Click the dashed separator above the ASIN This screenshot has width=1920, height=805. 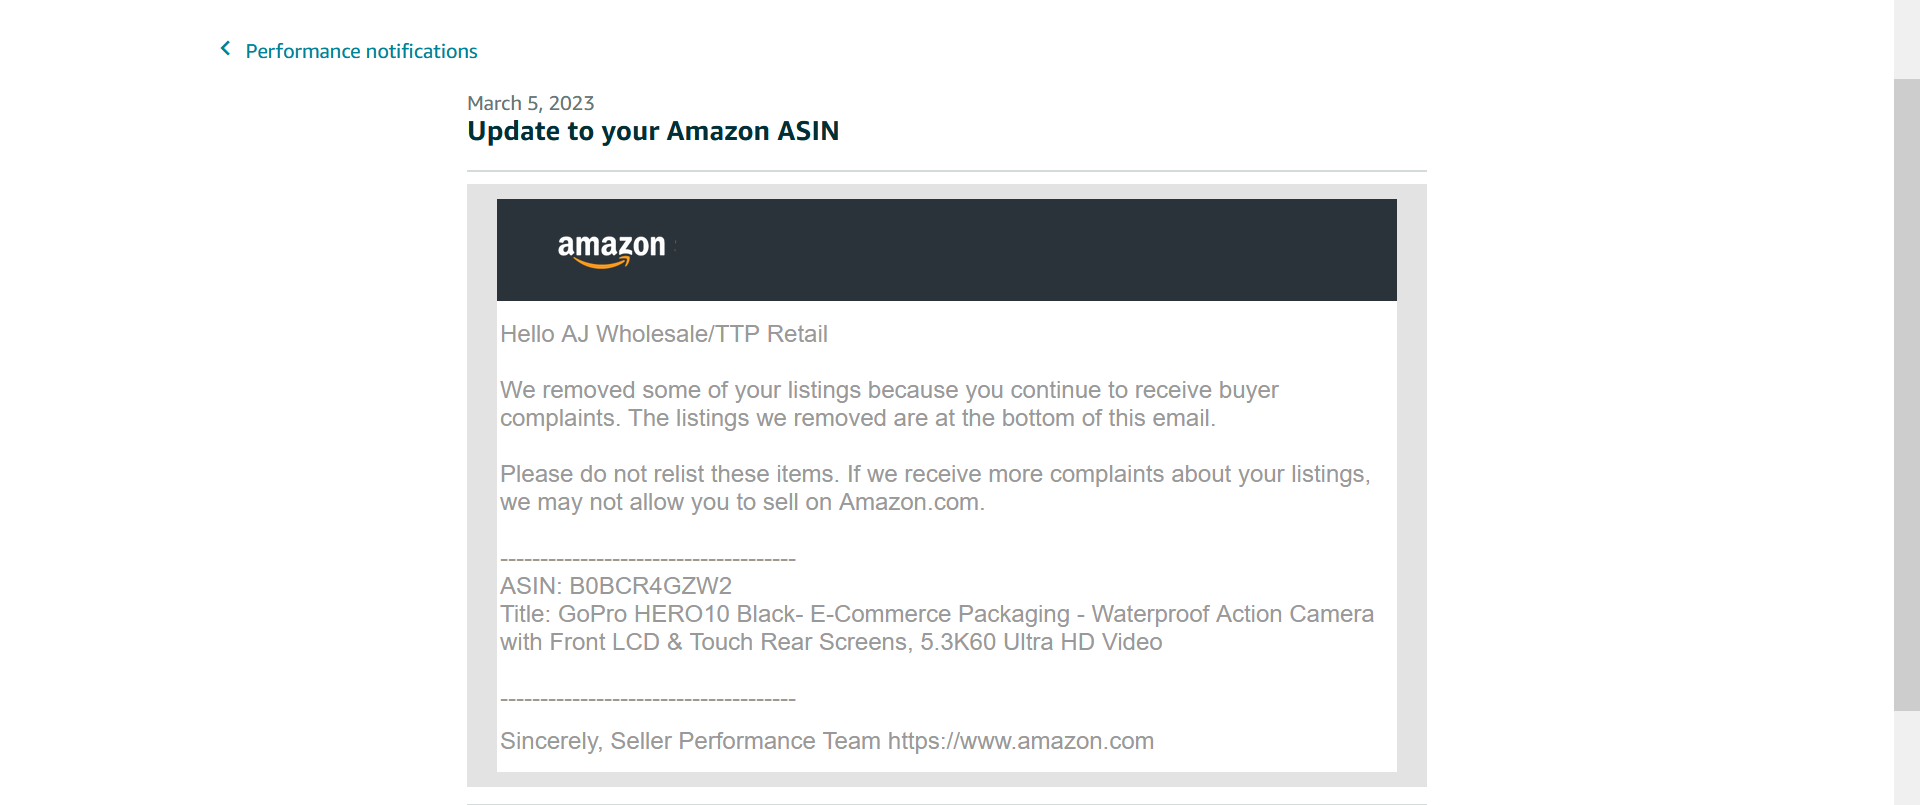[647, 559]
